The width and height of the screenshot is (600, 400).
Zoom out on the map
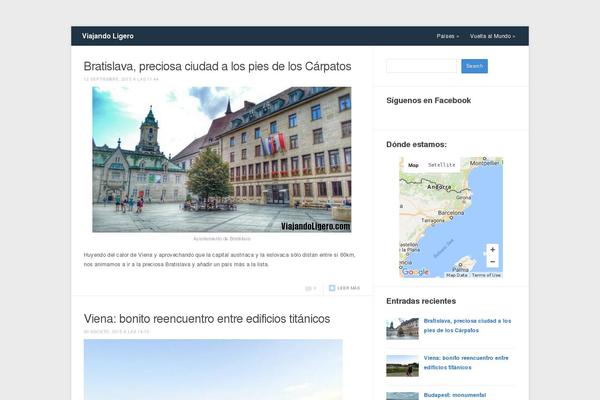pos(492,262)
